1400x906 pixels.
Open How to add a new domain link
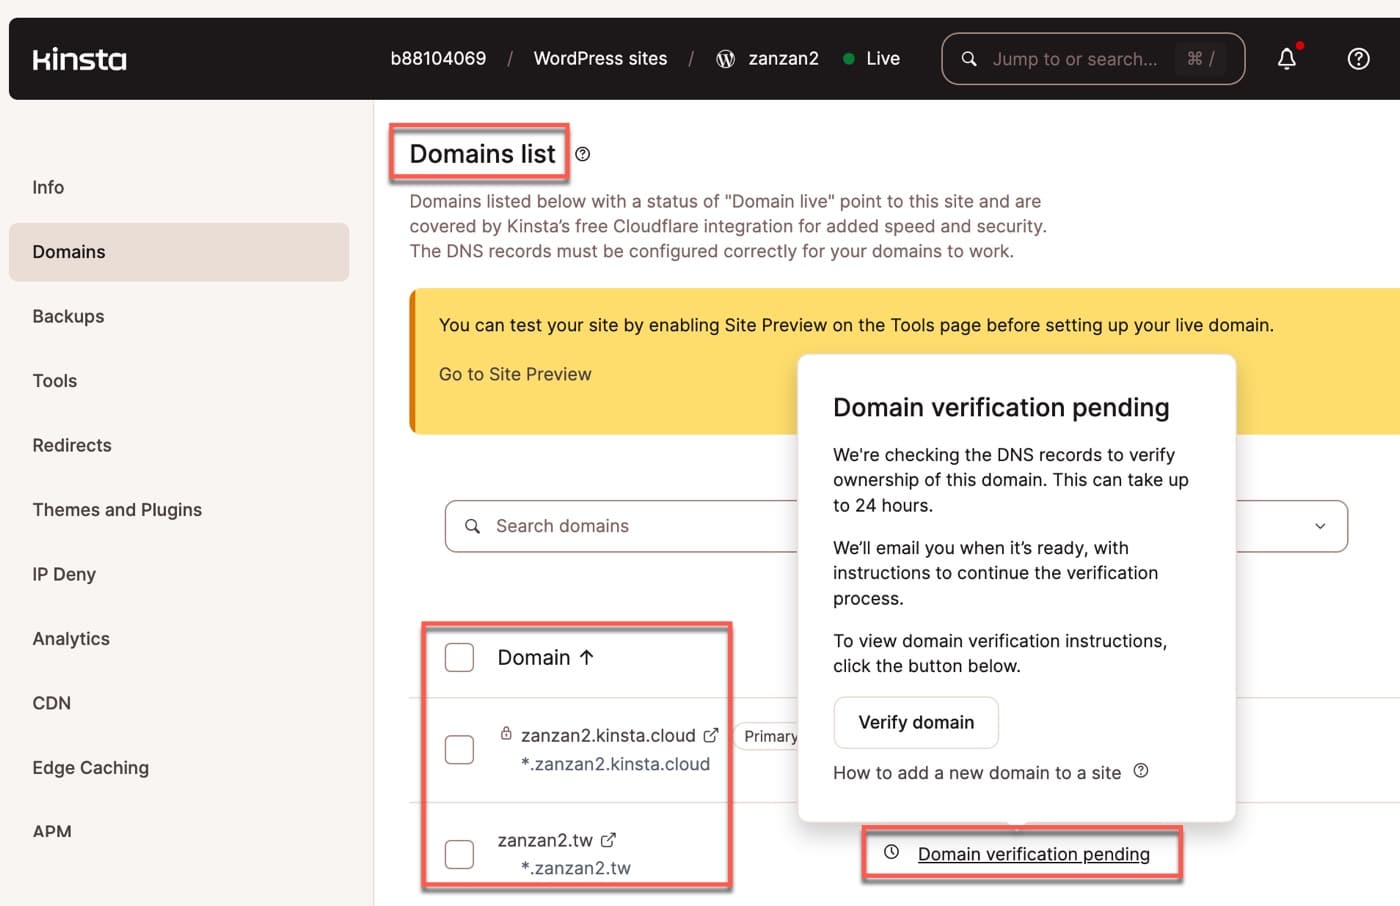(x=977, y=772)
